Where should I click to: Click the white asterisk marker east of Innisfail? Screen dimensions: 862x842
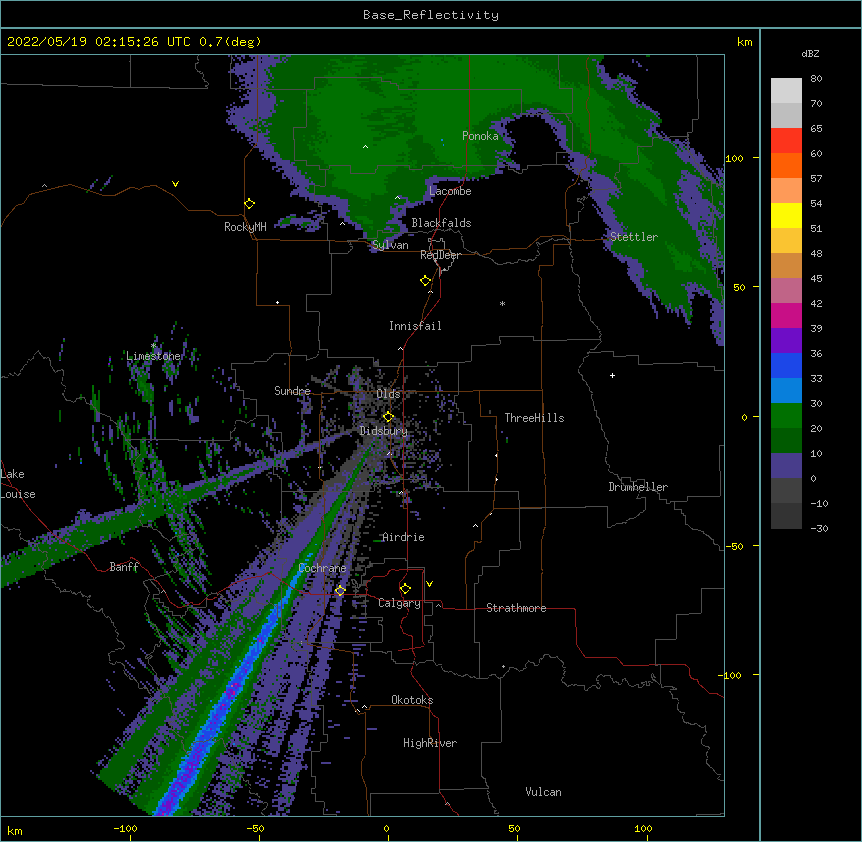click(x=502, y=304)
